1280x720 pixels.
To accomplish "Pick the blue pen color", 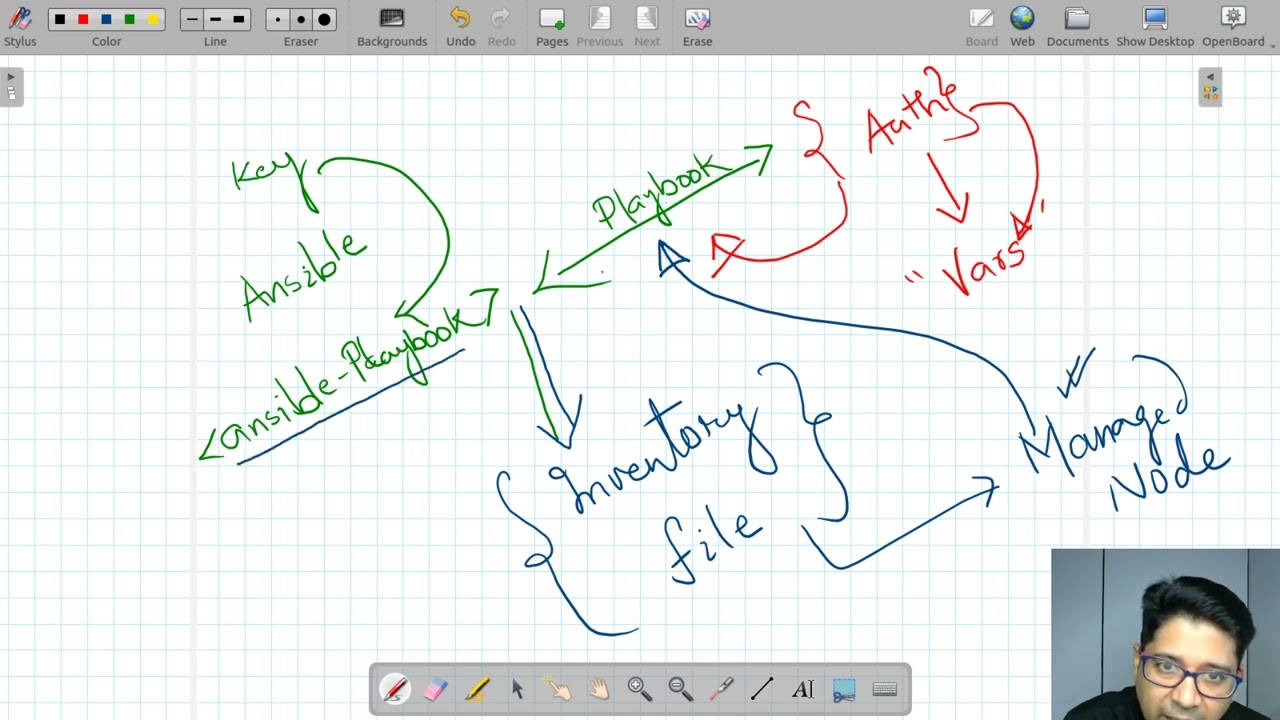I will [x=106, y=19].
